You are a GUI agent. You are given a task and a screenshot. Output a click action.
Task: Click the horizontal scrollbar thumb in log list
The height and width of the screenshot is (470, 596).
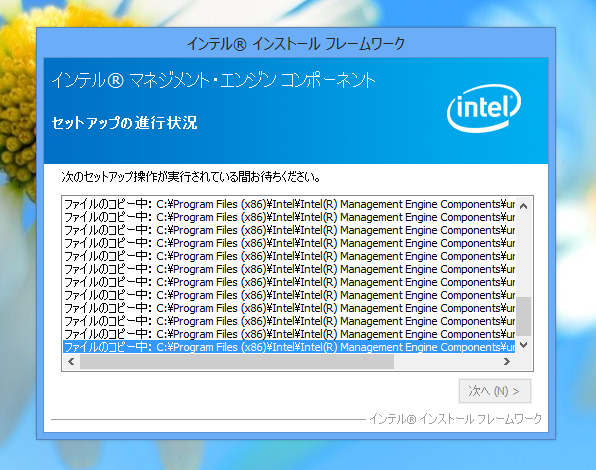[237, 361]
